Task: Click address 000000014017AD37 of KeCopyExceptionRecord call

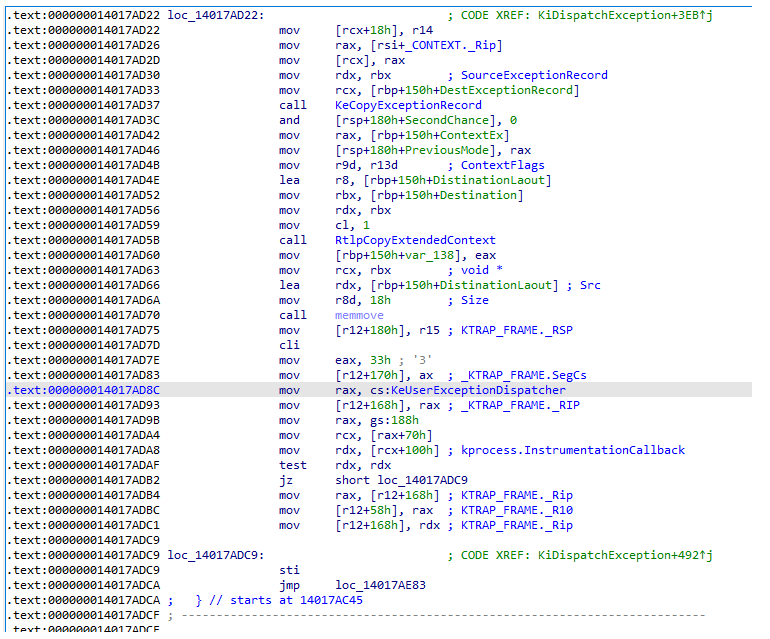Action: (x=83, y=105)
